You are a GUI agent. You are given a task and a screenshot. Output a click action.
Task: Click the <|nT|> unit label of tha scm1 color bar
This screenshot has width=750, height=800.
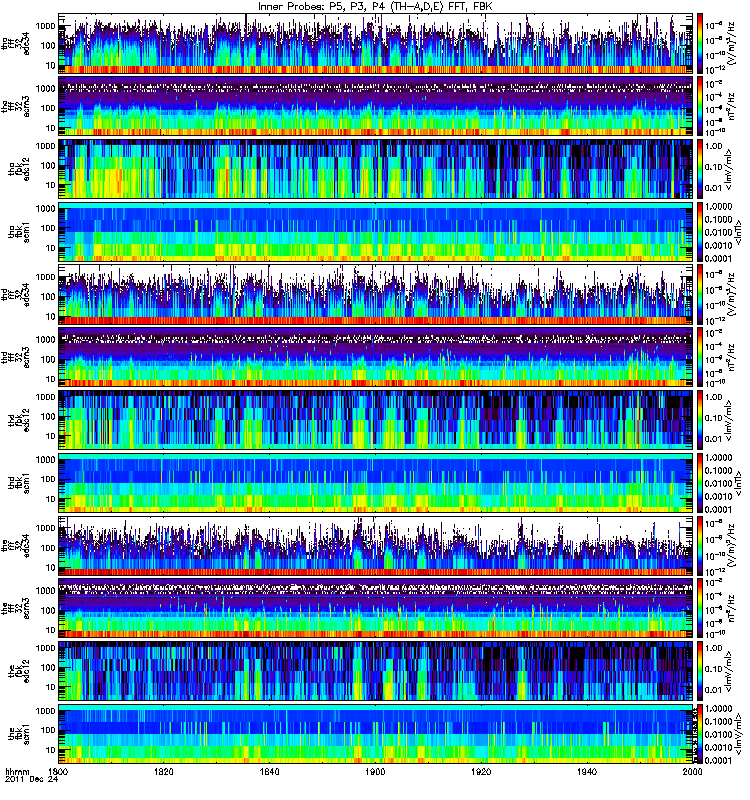738,232
